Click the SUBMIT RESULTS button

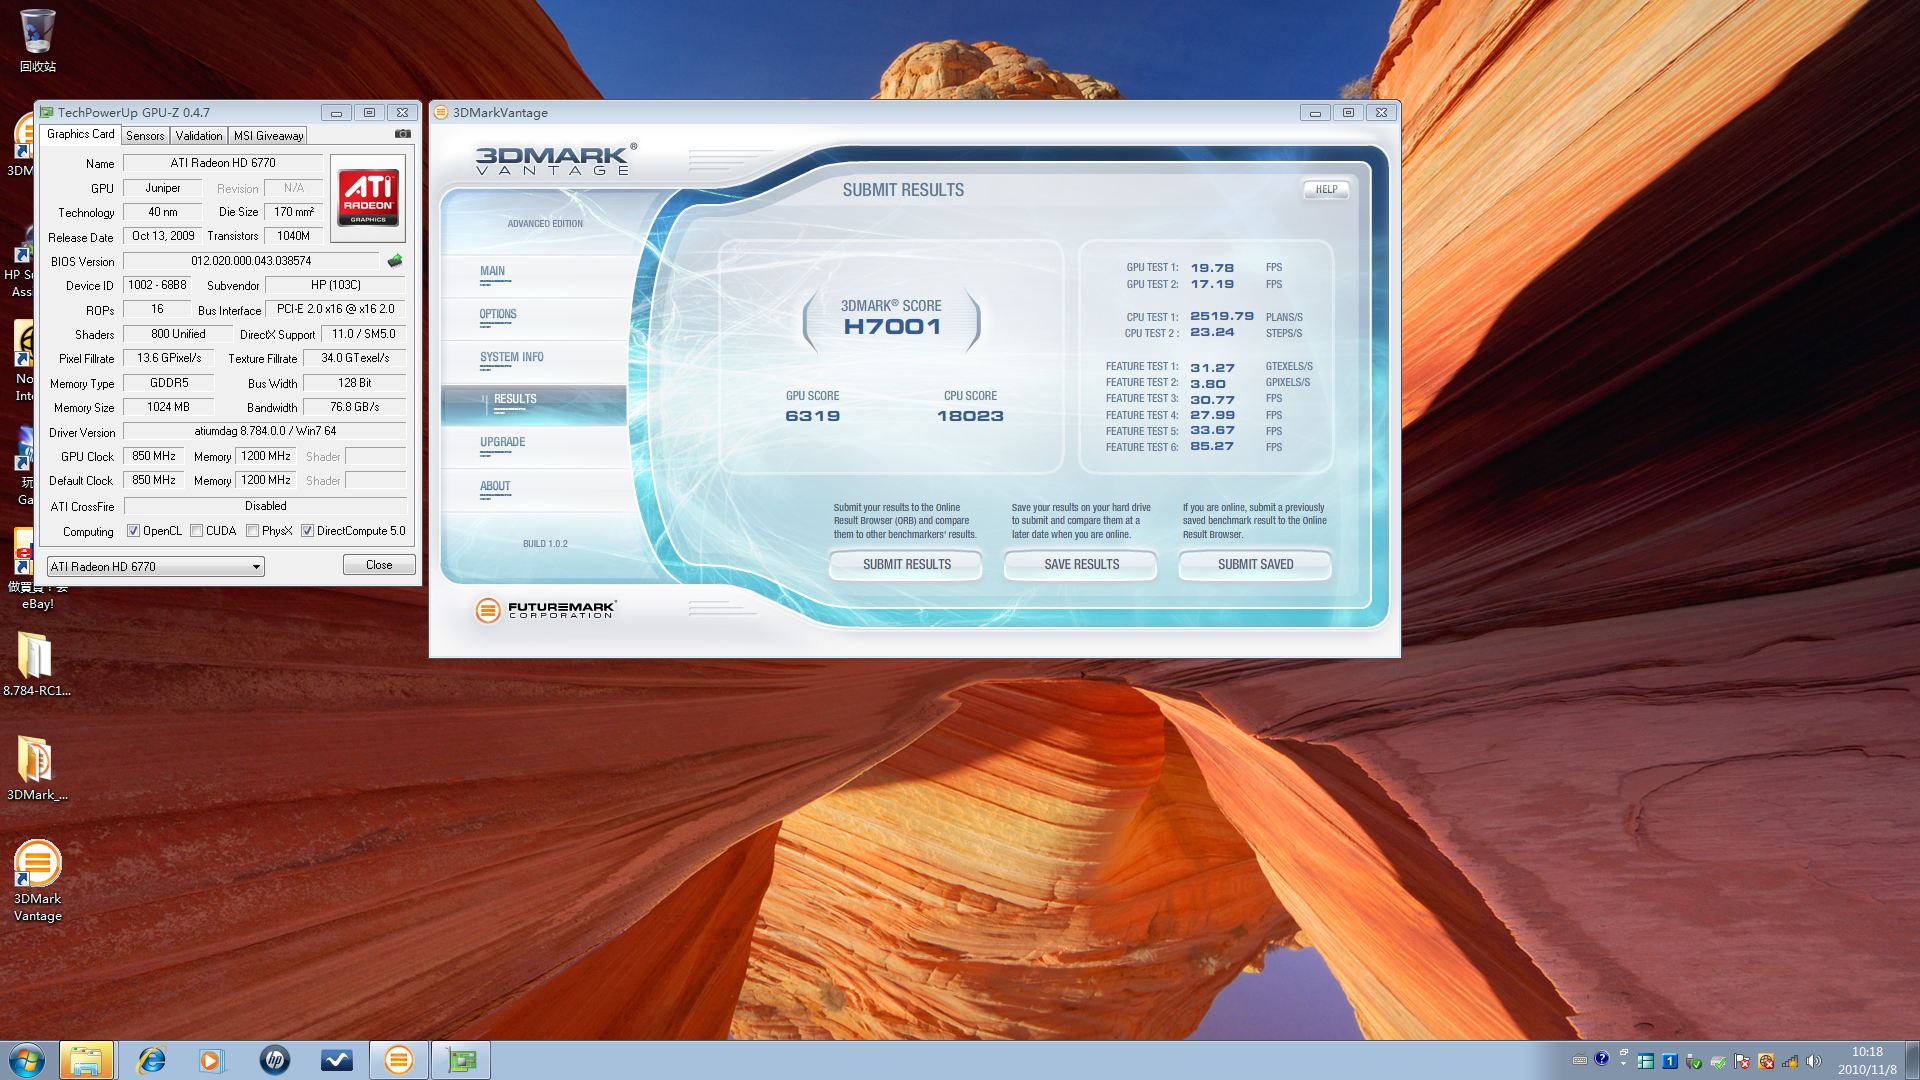pyautogui.click(x=906, y=565)
